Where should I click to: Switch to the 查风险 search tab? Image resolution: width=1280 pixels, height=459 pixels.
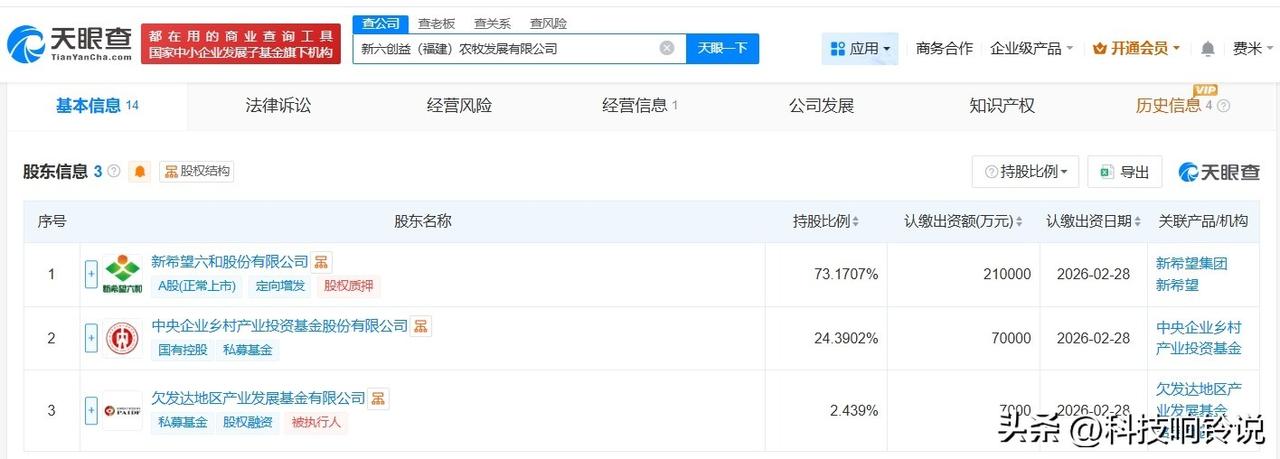(x=548, y=22)
